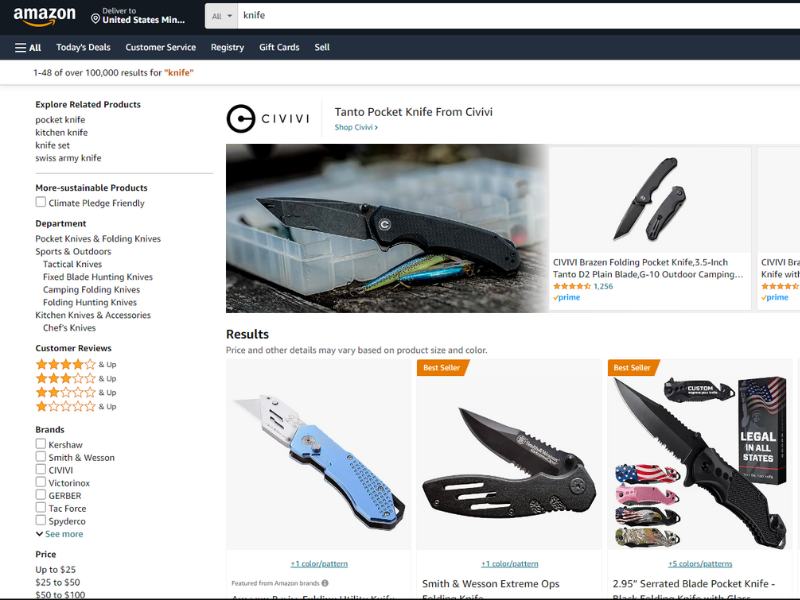The image size is (800, 600).
Task: Select the 4 stars & Up rating filter
Action: 76,364
